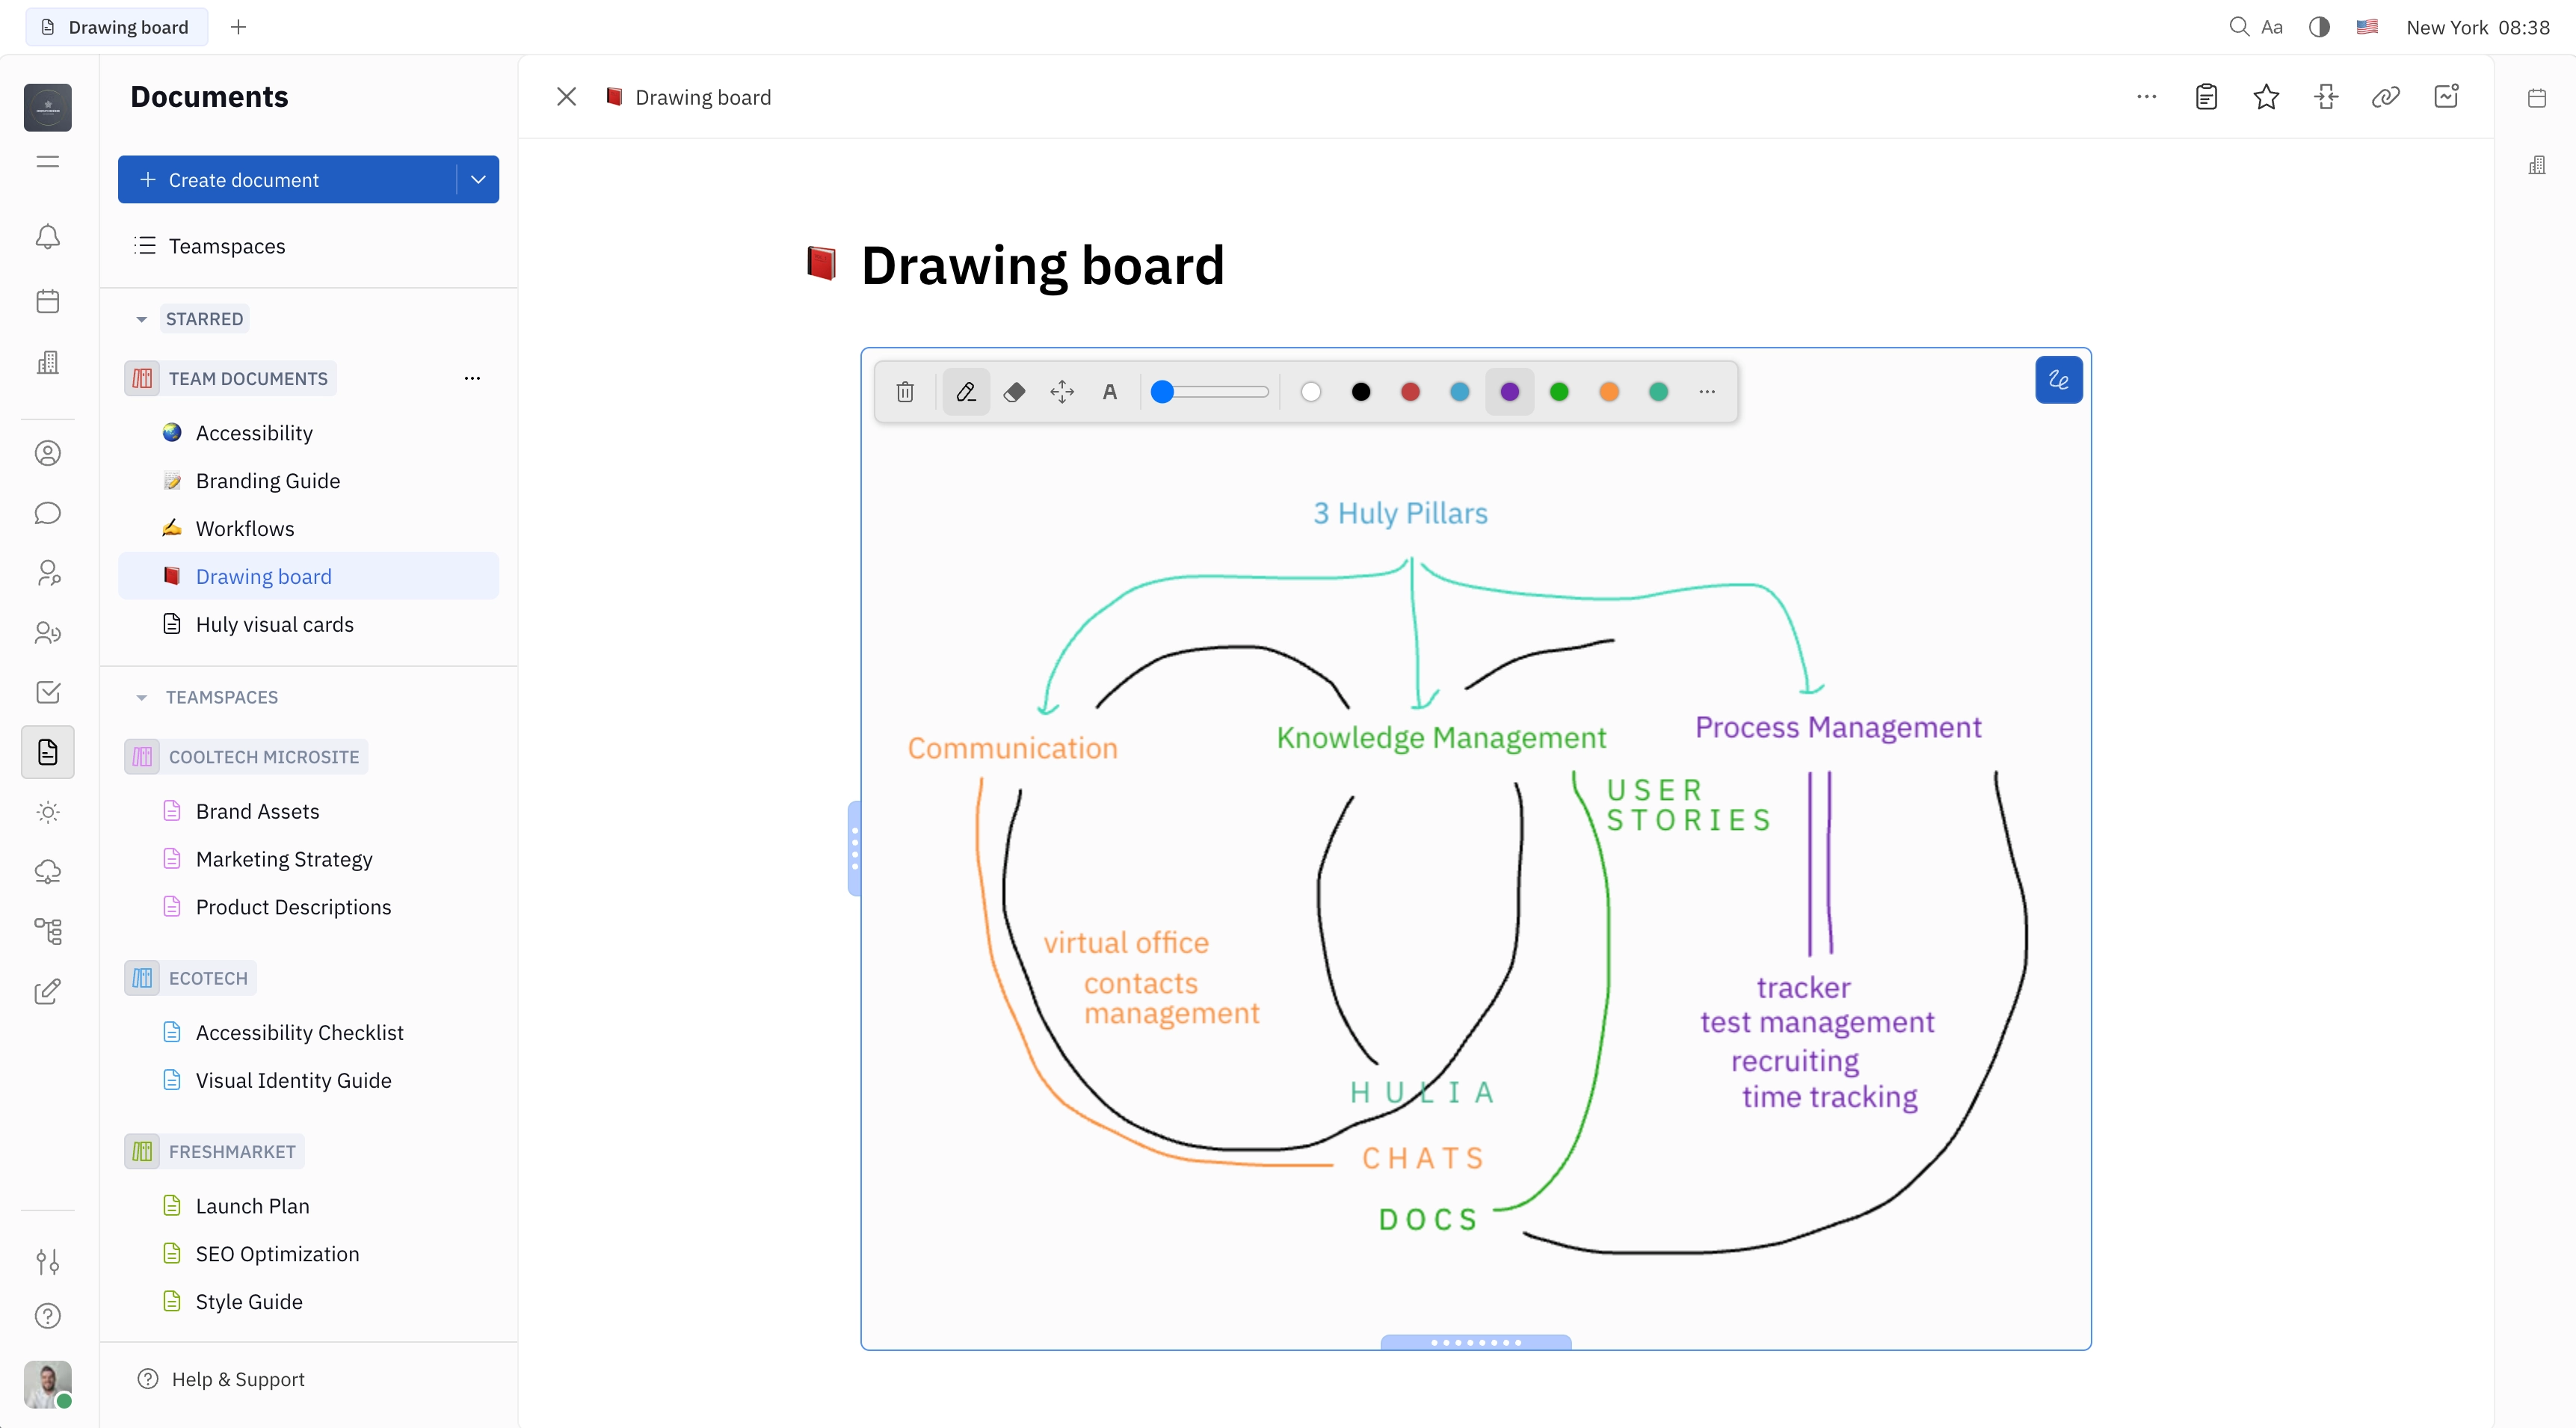Activate the Move tool in drawing toolbar
The height and width of the screenshot is (1428, 2576).
click(x=1061, y=392)
